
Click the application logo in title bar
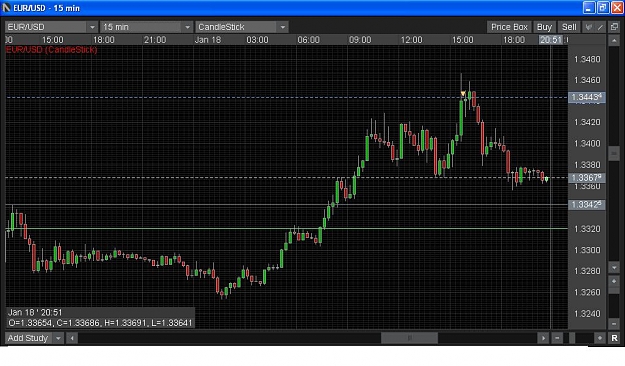[x=6, y=8]
